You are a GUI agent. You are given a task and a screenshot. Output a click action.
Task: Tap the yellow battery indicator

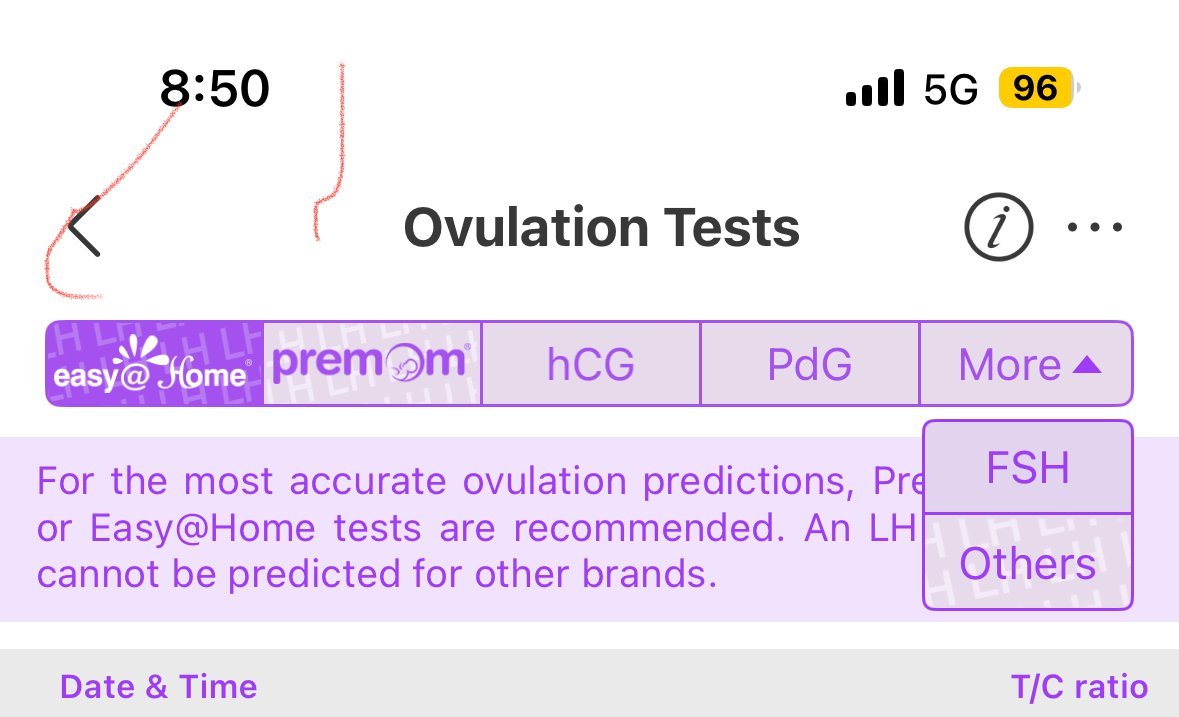pyautogui.click(x=1035, y=89)
